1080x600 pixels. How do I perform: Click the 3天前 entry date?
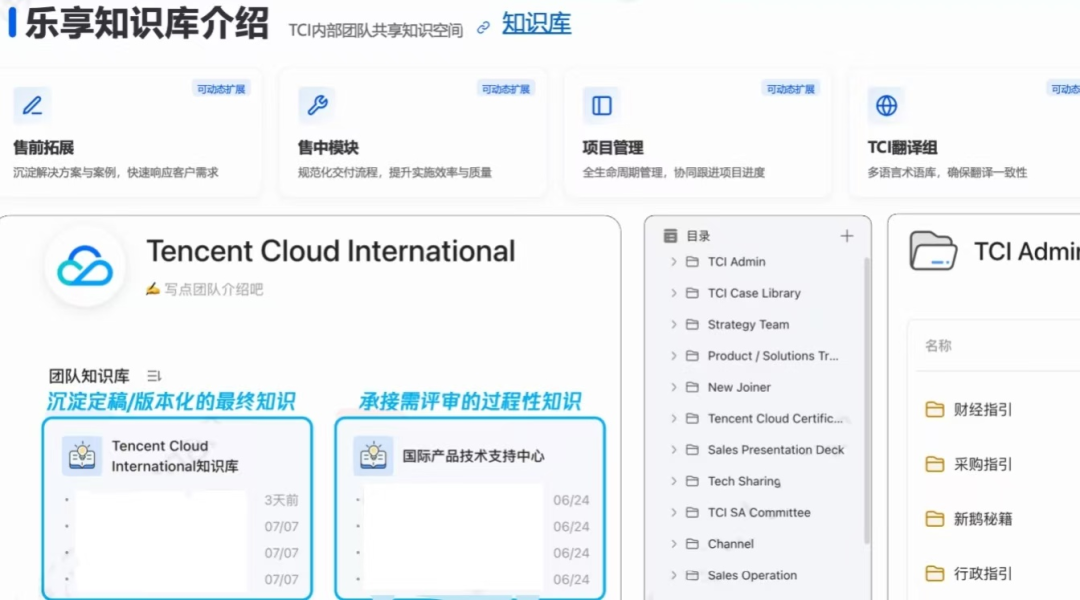coord(281,500)
